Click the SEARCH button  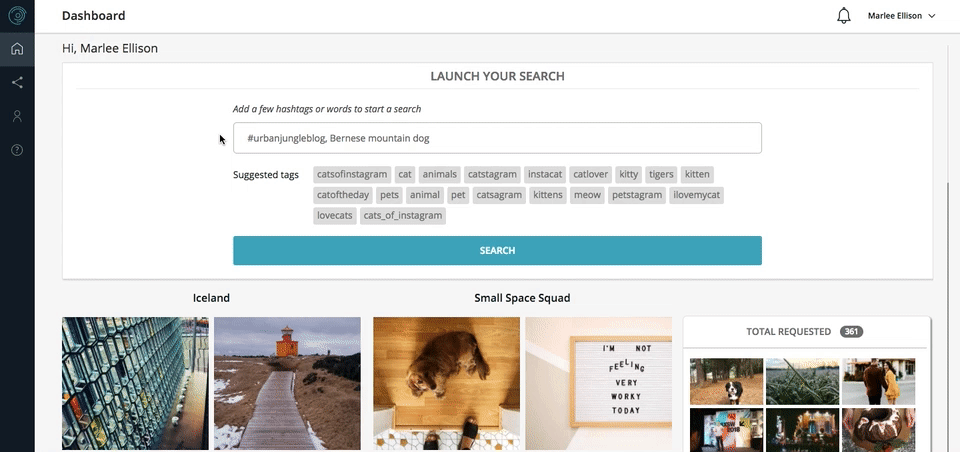497,250
